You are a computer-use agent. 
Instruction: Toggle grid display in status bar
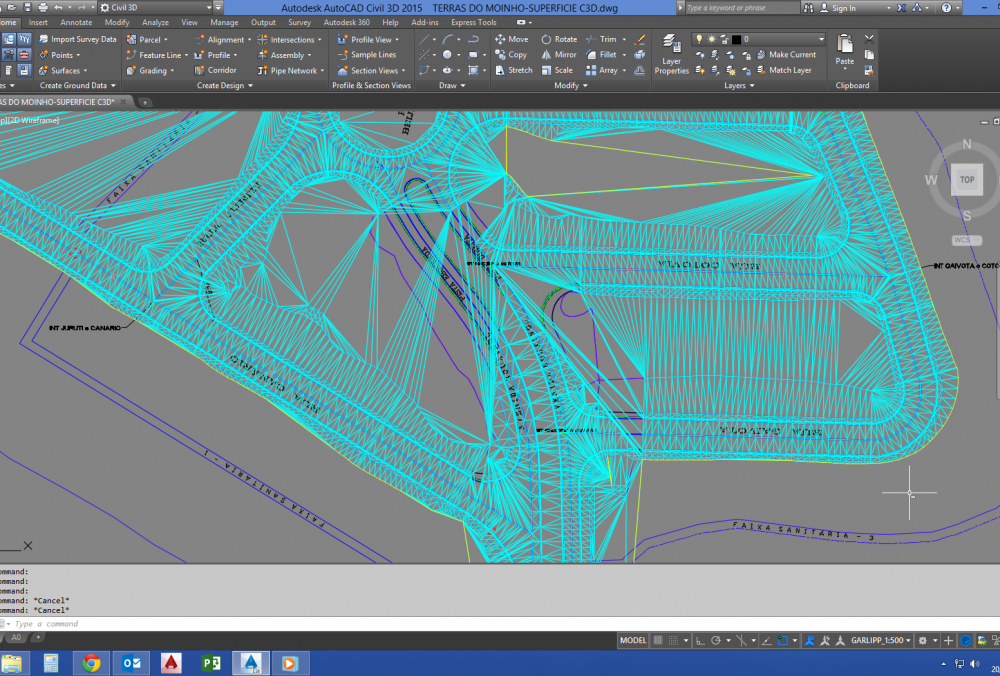click(658, 640)
